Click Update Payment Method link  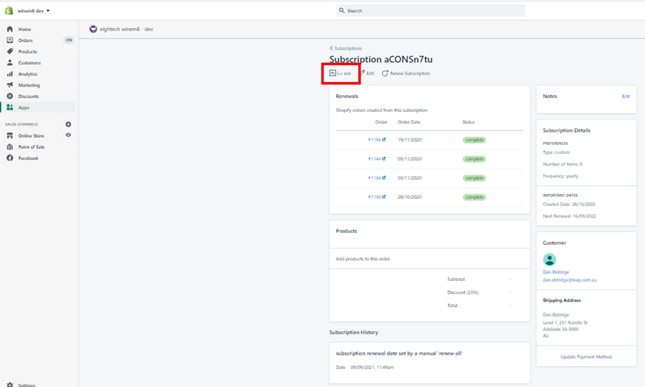click(586, 357)
